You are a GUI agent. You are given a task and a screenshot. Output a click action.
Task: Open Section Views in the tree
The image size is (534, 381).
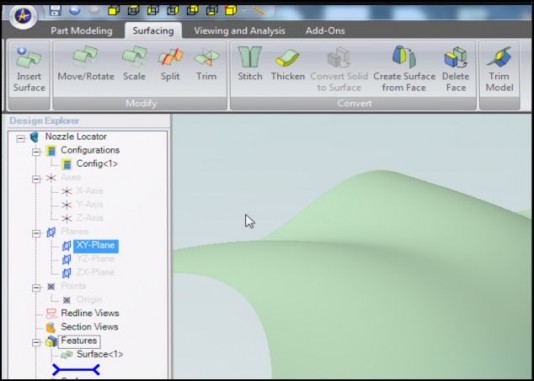coord(90,327)
